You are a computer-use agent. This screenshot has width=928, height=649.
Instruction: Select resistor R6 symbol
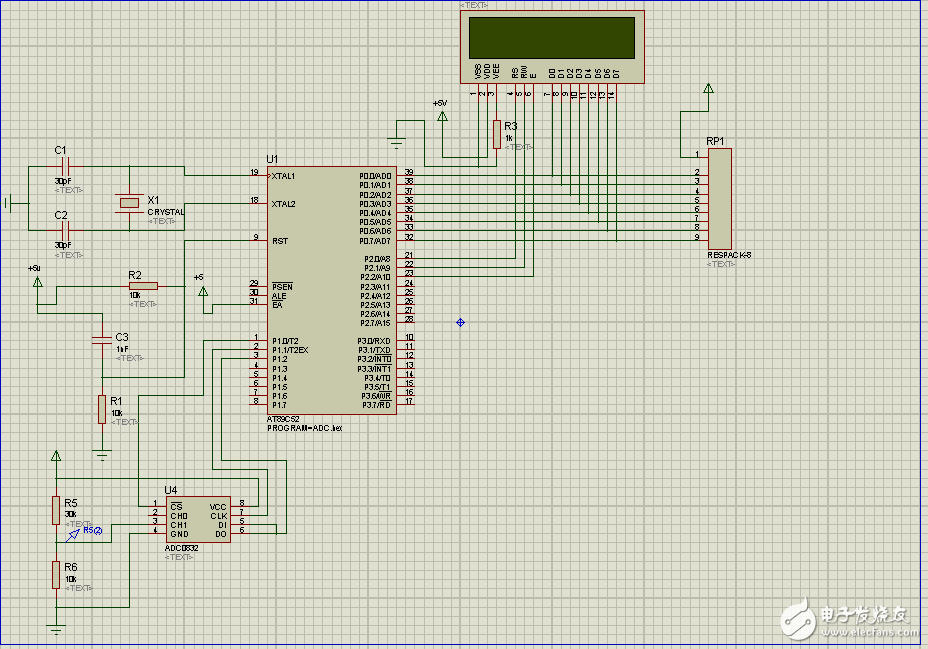click(56, 575)
